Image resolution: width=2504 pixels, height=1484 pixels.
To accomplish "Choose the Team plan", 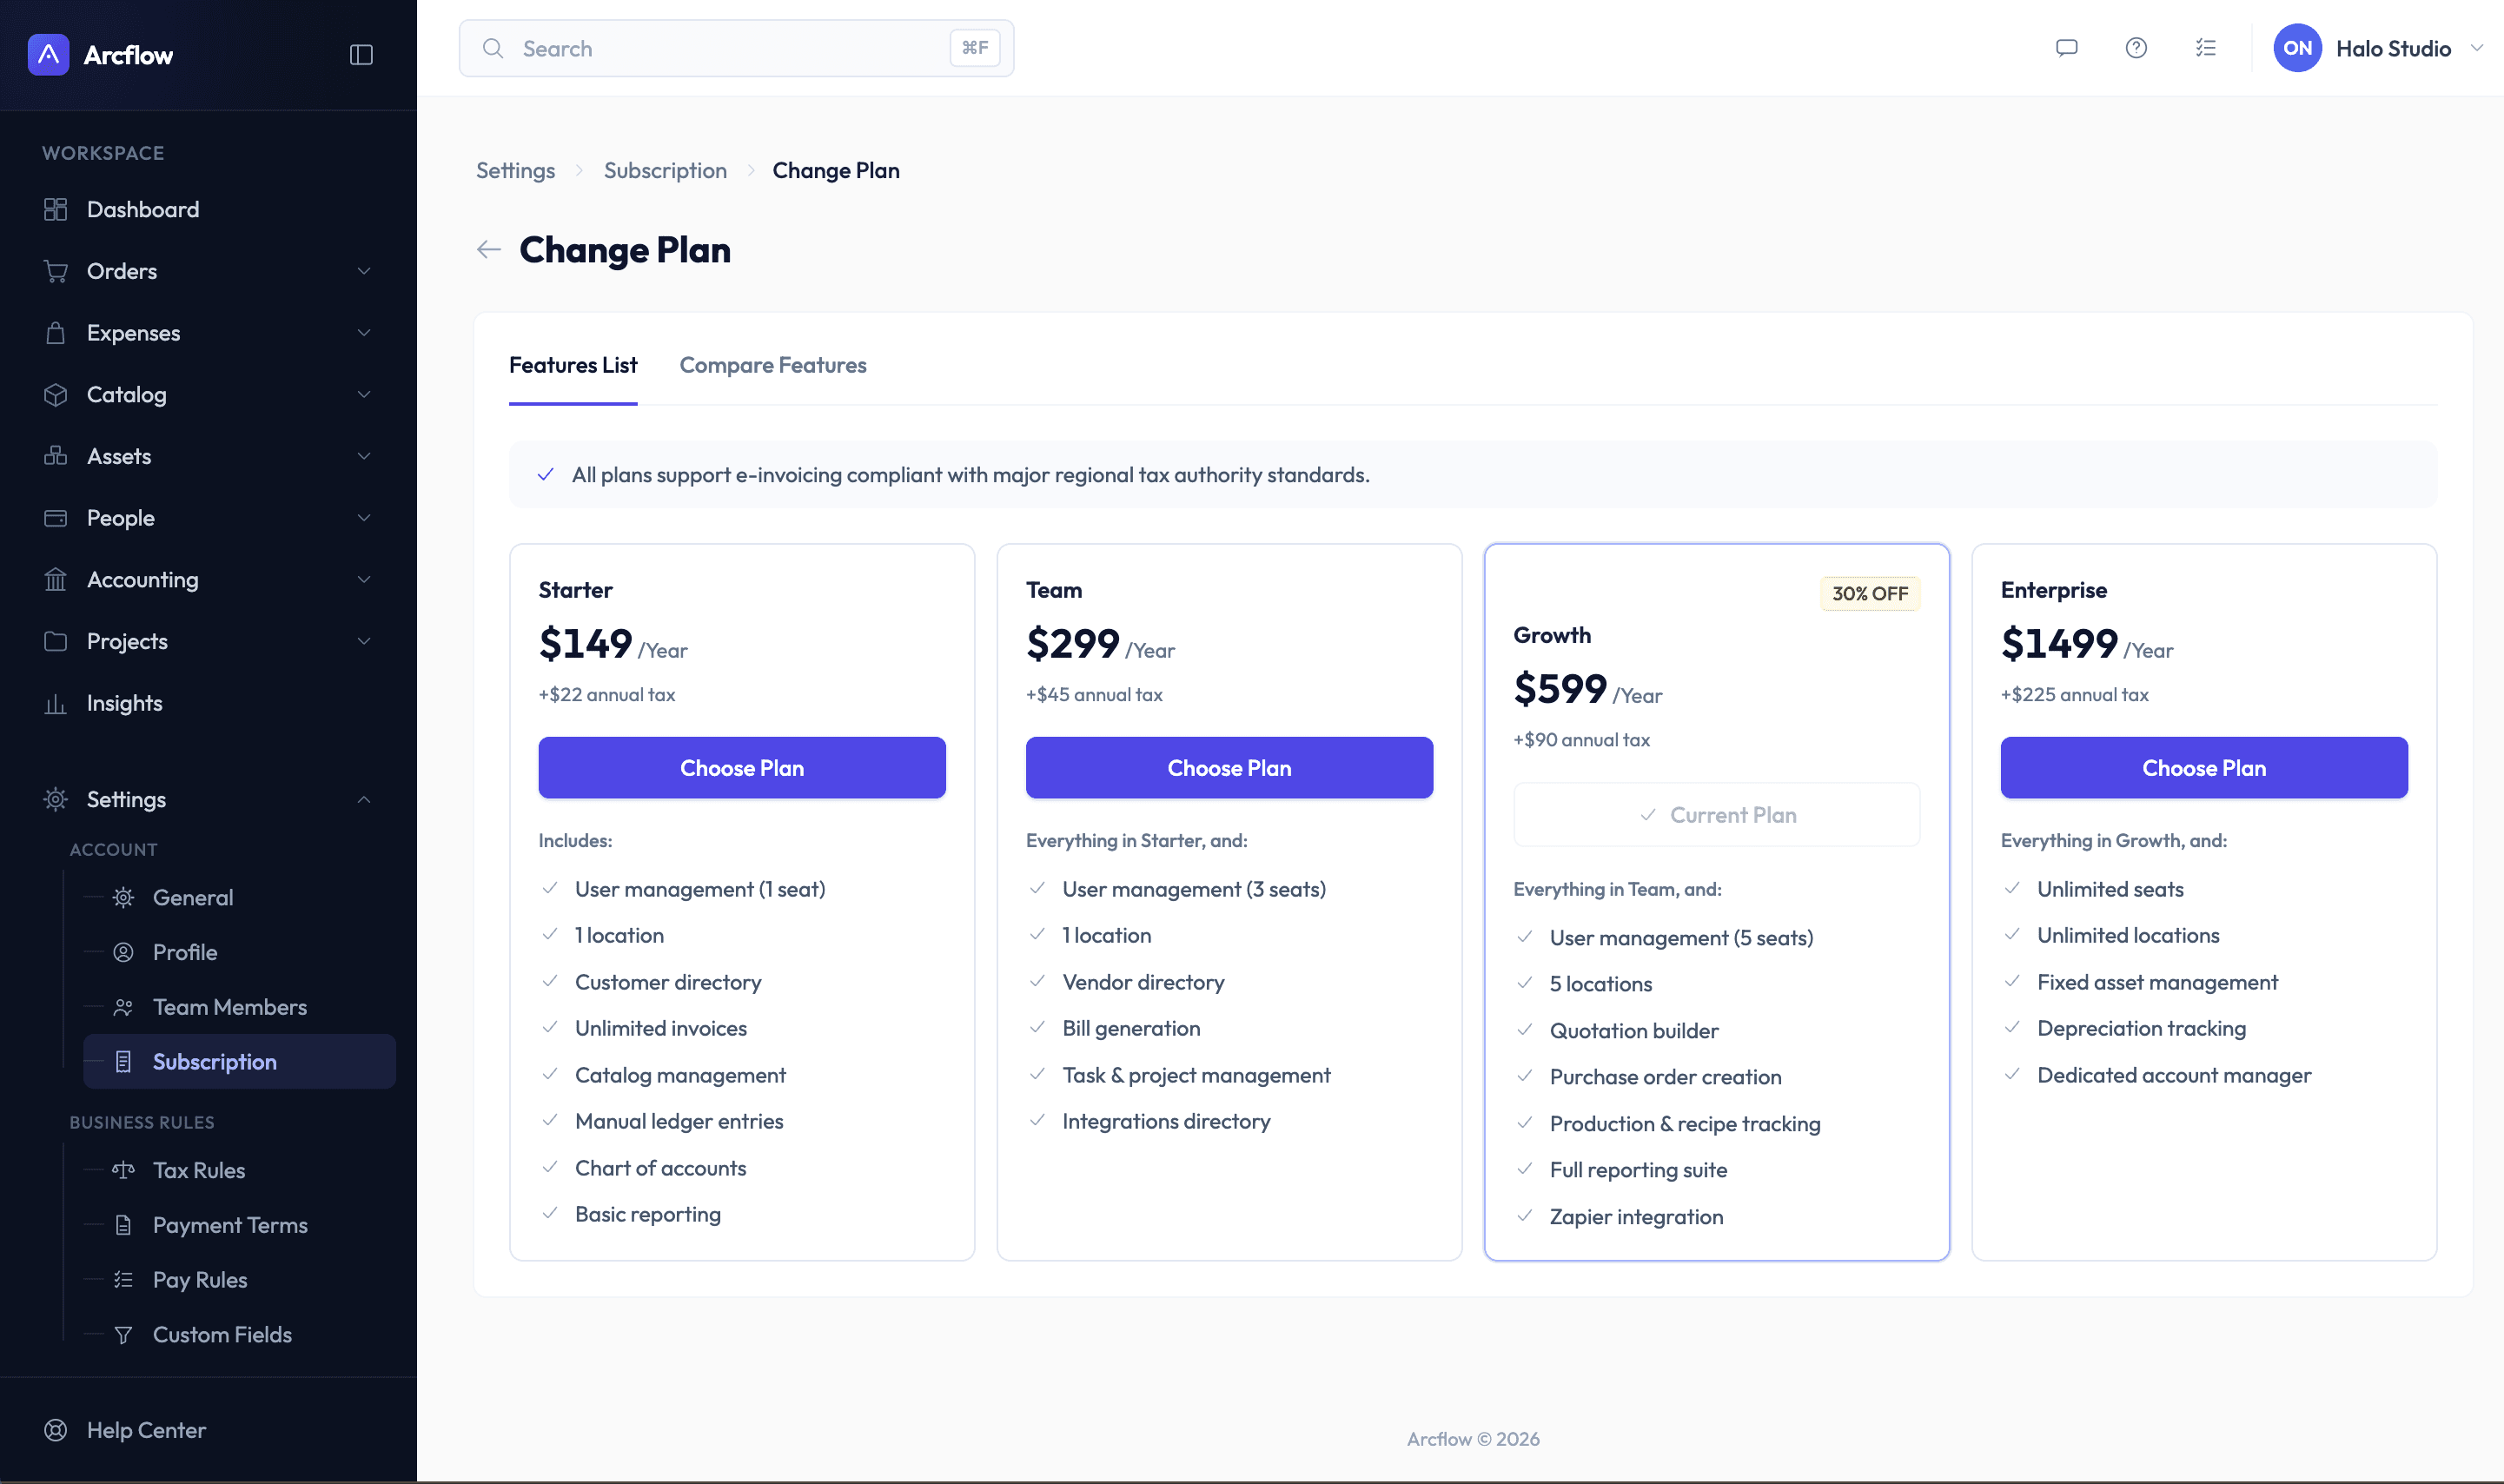I will point(1229,768).
